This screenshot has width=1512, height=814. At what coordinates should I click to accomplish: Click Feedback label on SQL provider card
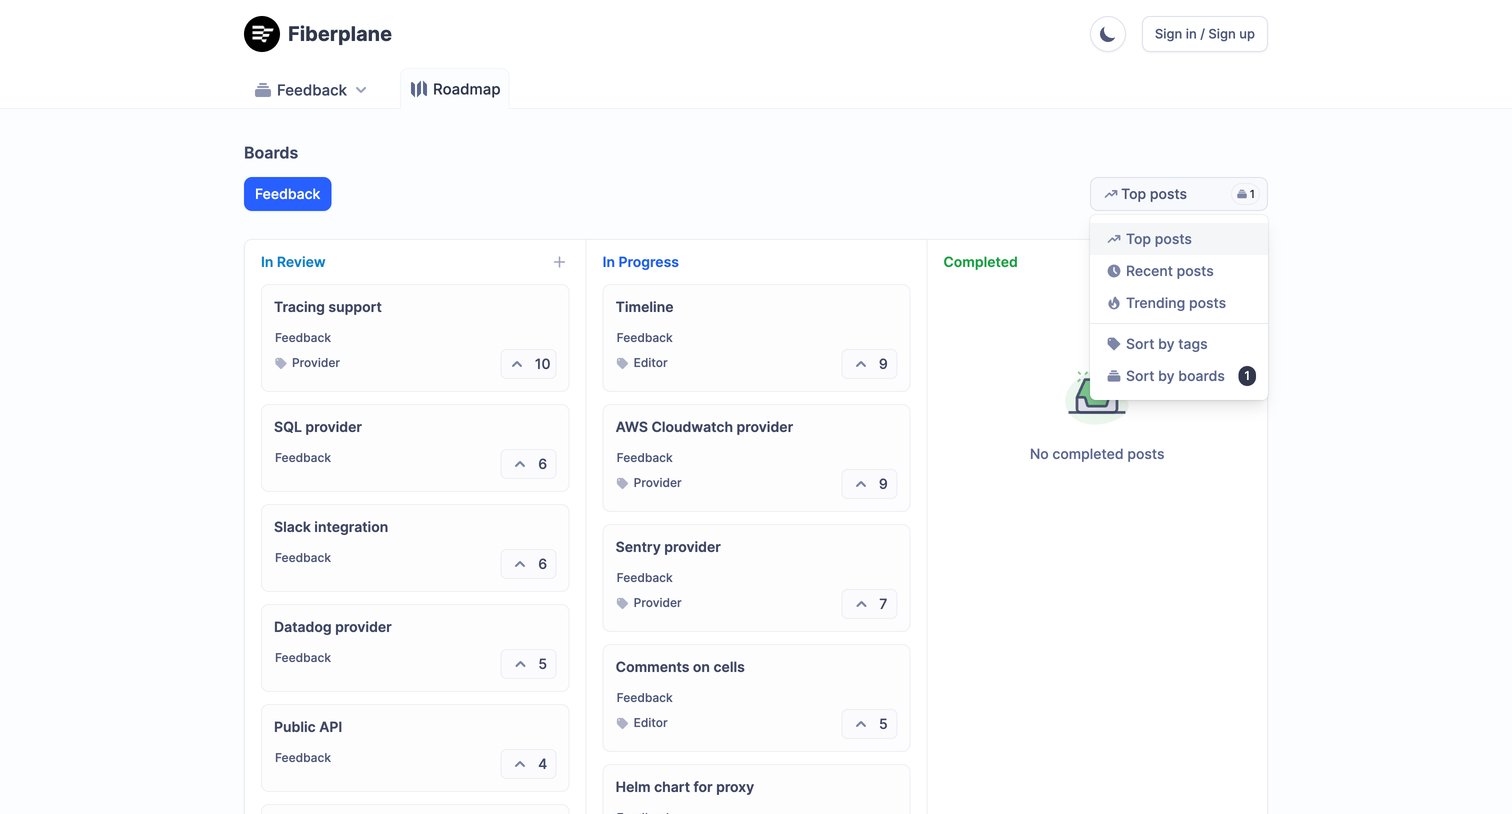point(303,458)
